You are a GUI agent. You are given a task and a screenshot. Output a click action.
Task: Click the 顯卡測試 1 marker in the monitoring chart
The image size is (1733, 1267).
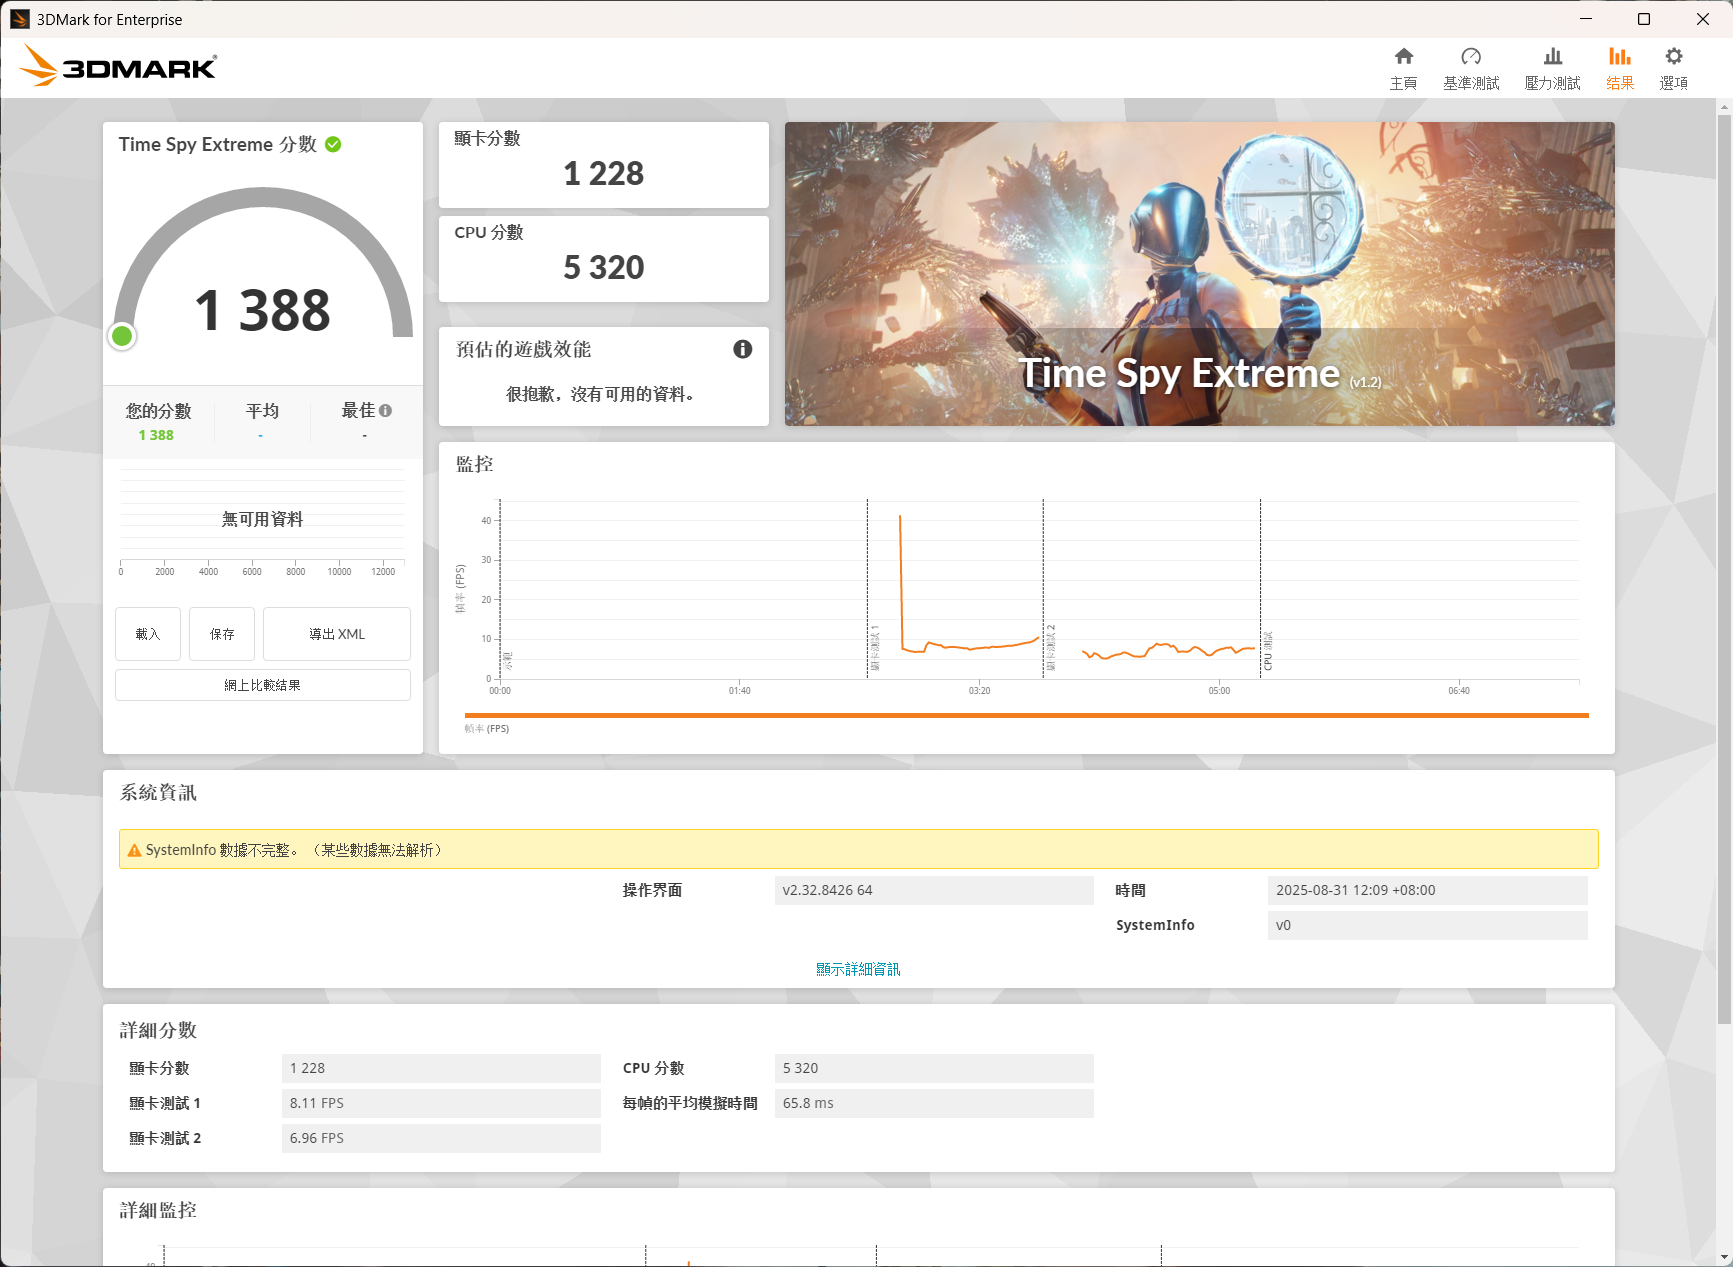click(874, 648)
